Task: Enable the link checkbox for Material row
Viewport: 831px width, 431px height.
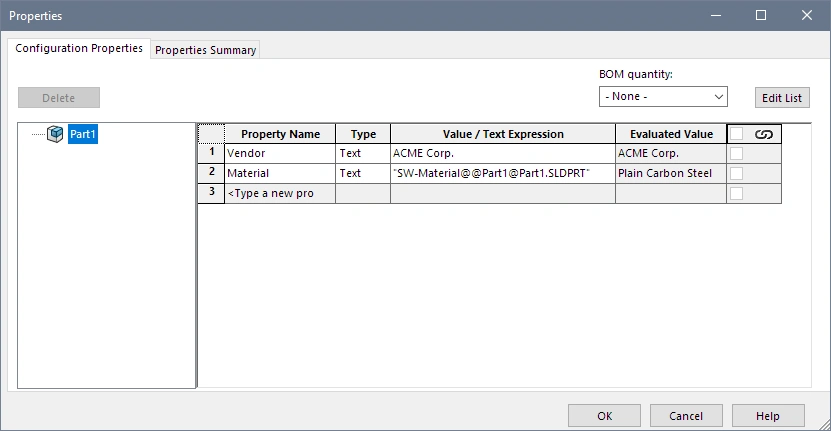Action: pyautogui.click(x=737, y=173)
